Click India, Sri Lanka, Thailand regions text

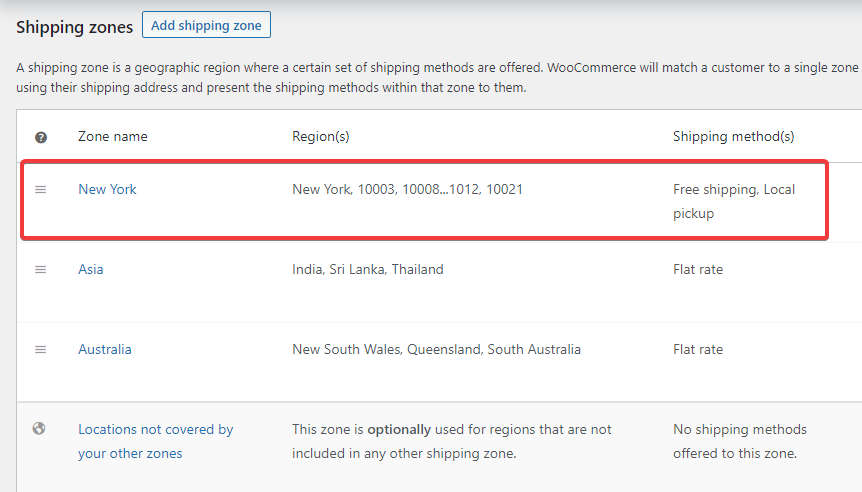tap(368, 269)
